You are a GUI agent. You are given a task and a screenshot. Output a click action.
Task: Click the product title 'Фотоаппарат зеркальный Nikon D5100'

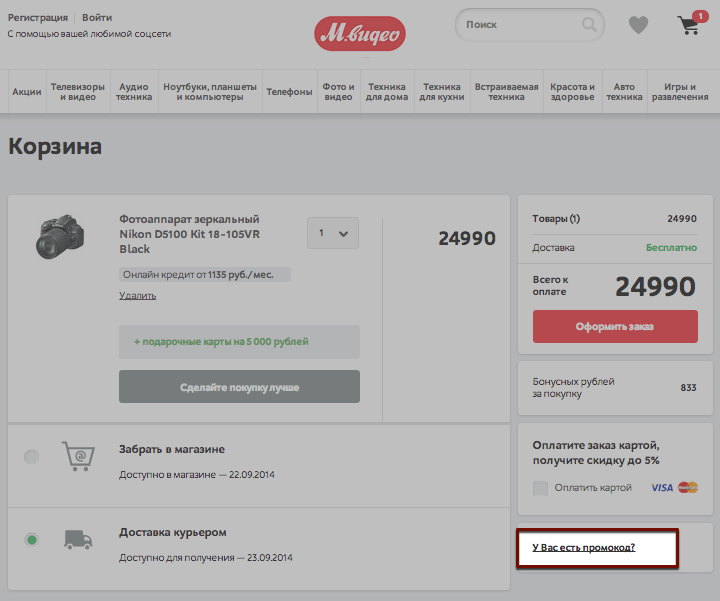click(189, 234)
